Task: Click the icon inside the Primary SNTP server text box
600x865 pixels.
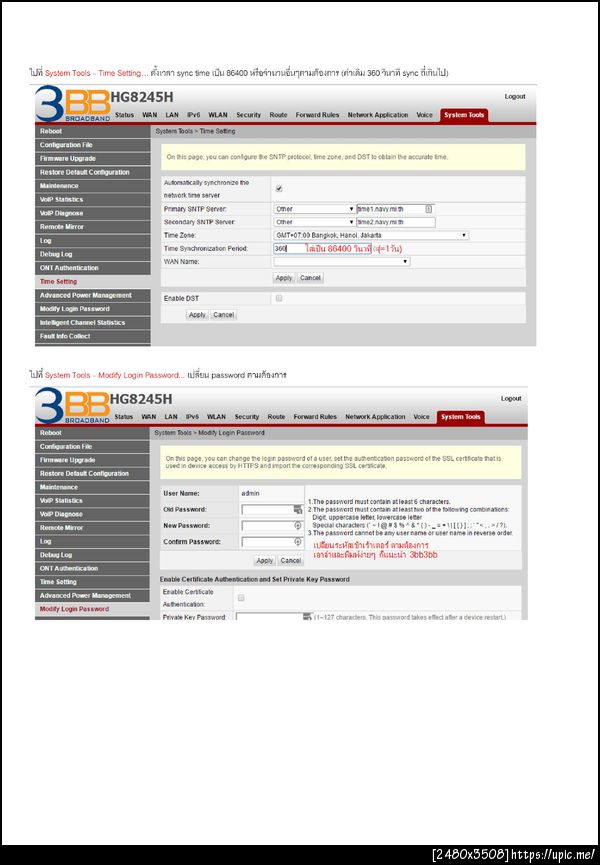Action: click(x=428, y=209)
